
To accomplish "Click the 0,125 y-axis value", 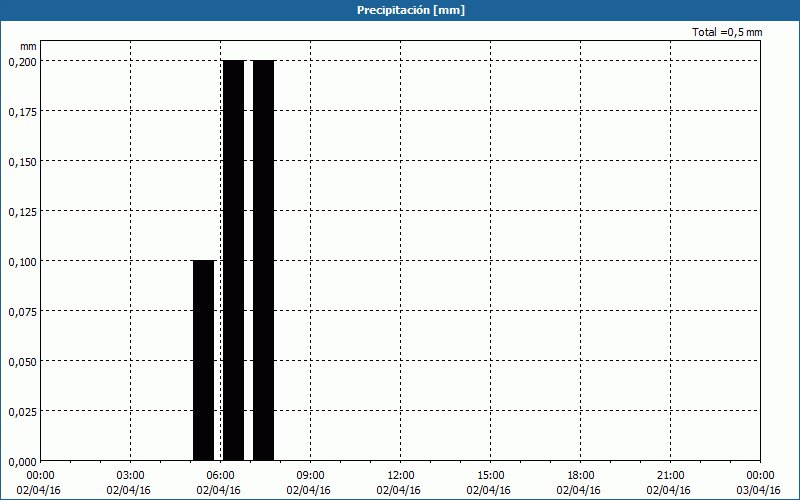I will point(22,212).
